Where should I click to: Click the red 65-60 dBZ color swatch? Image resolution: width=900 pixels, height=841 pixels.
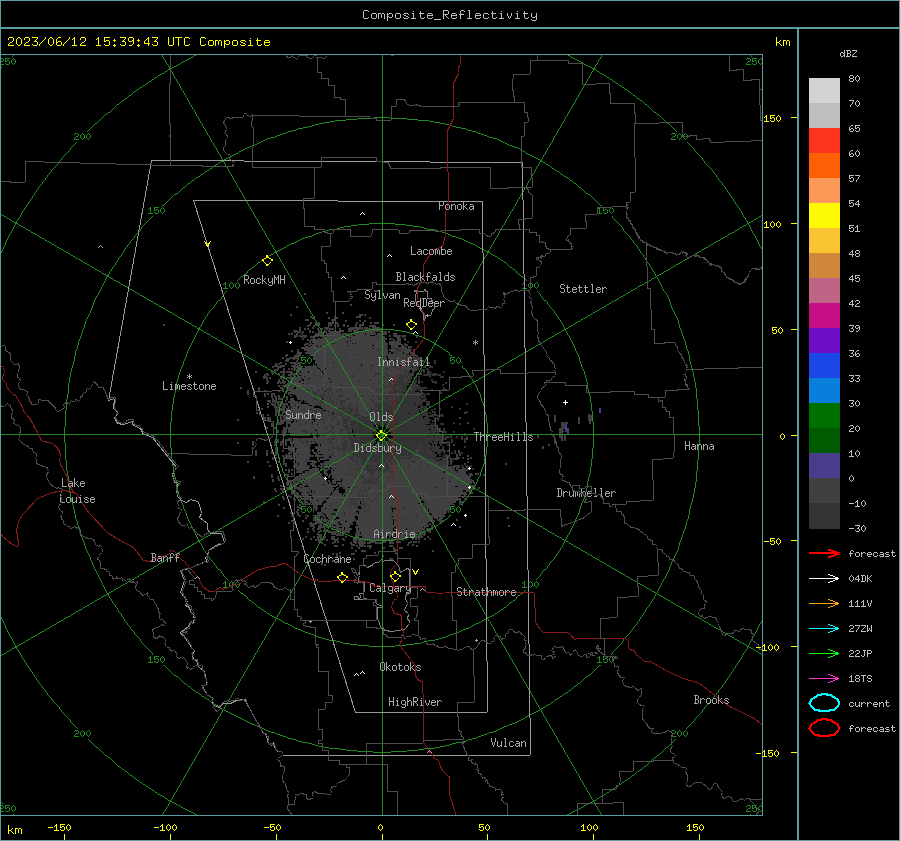click(x=824, y=141)
